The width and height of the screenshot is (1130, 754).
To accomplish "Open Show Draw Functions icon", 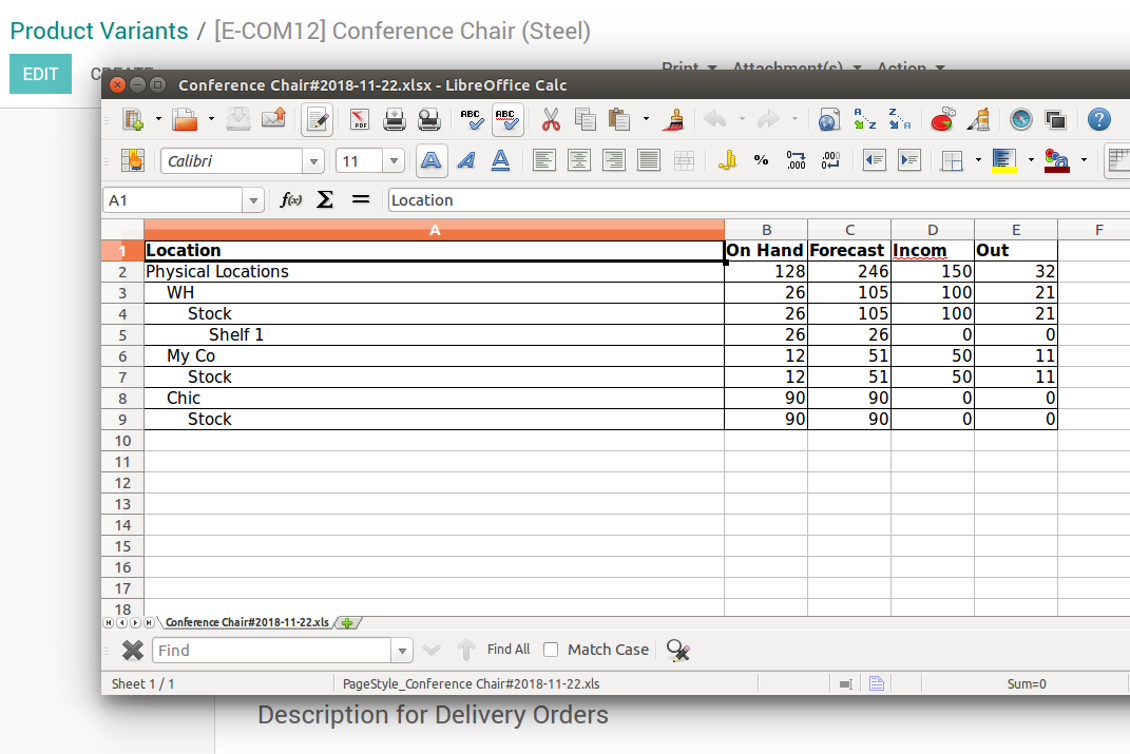I will pos(978,119).
